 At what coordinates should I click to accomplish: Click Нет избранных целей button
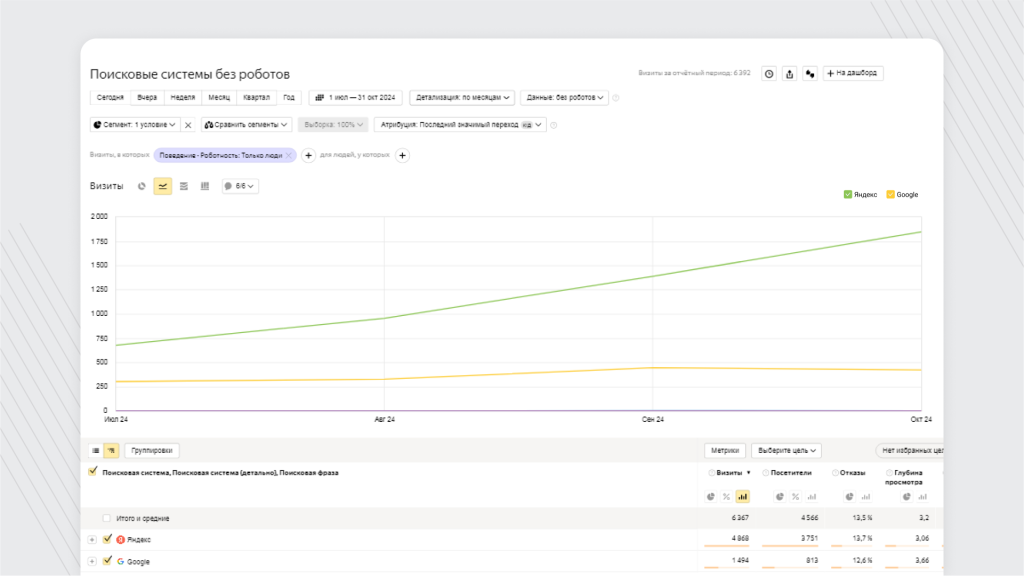(x=909, y=451)
